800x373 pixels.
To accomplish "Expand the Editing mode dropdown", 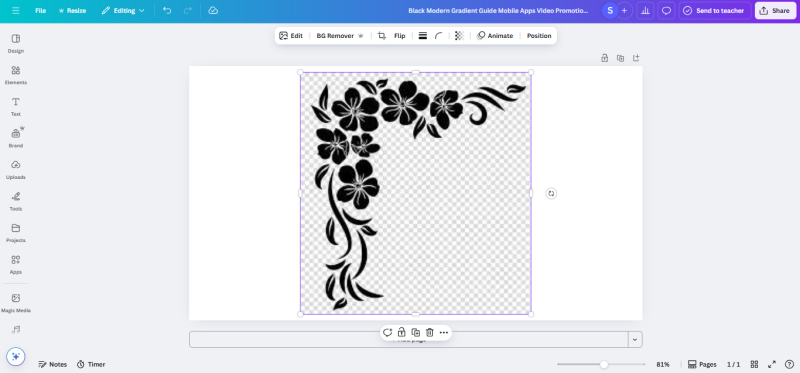I will coord(123,11).
